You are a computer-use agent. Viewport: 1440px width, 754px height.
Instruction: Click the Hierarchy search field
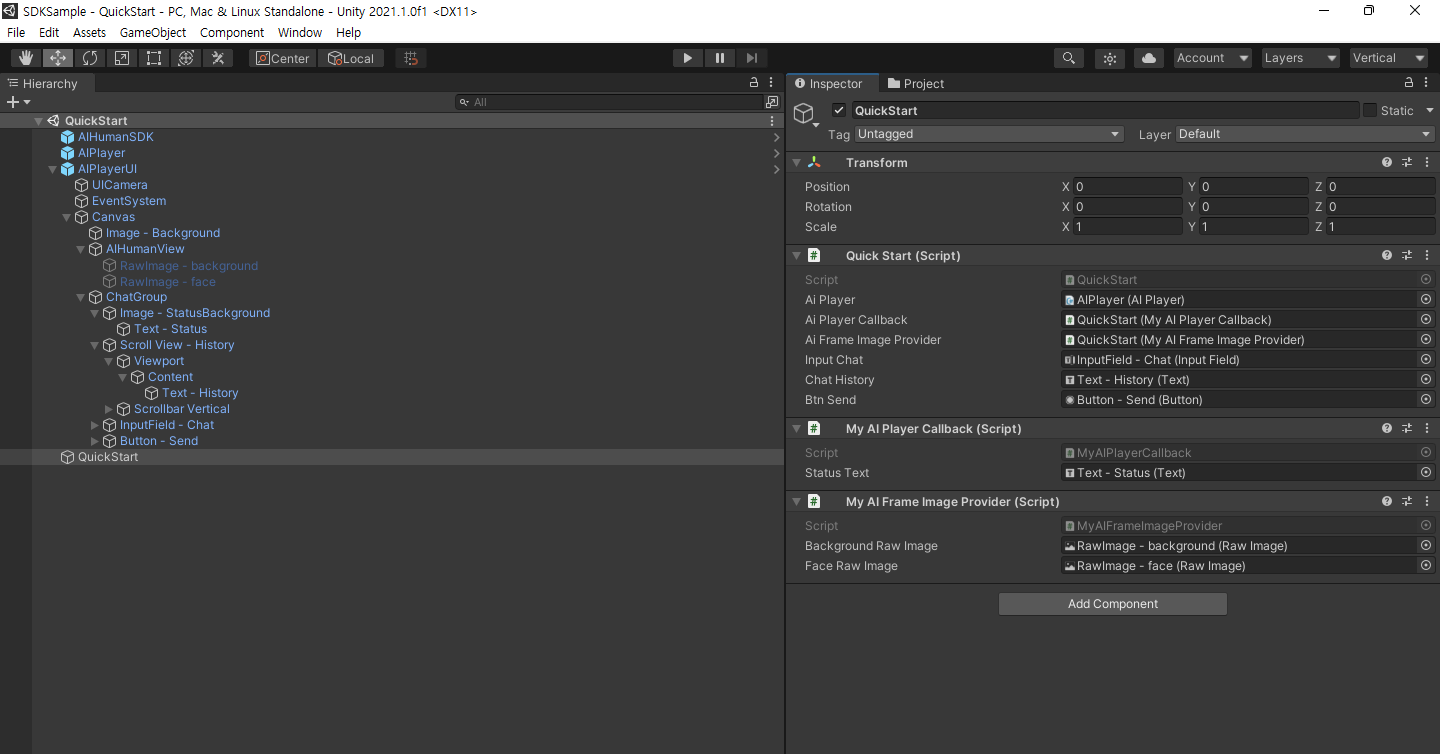click(x=610, y=102)
